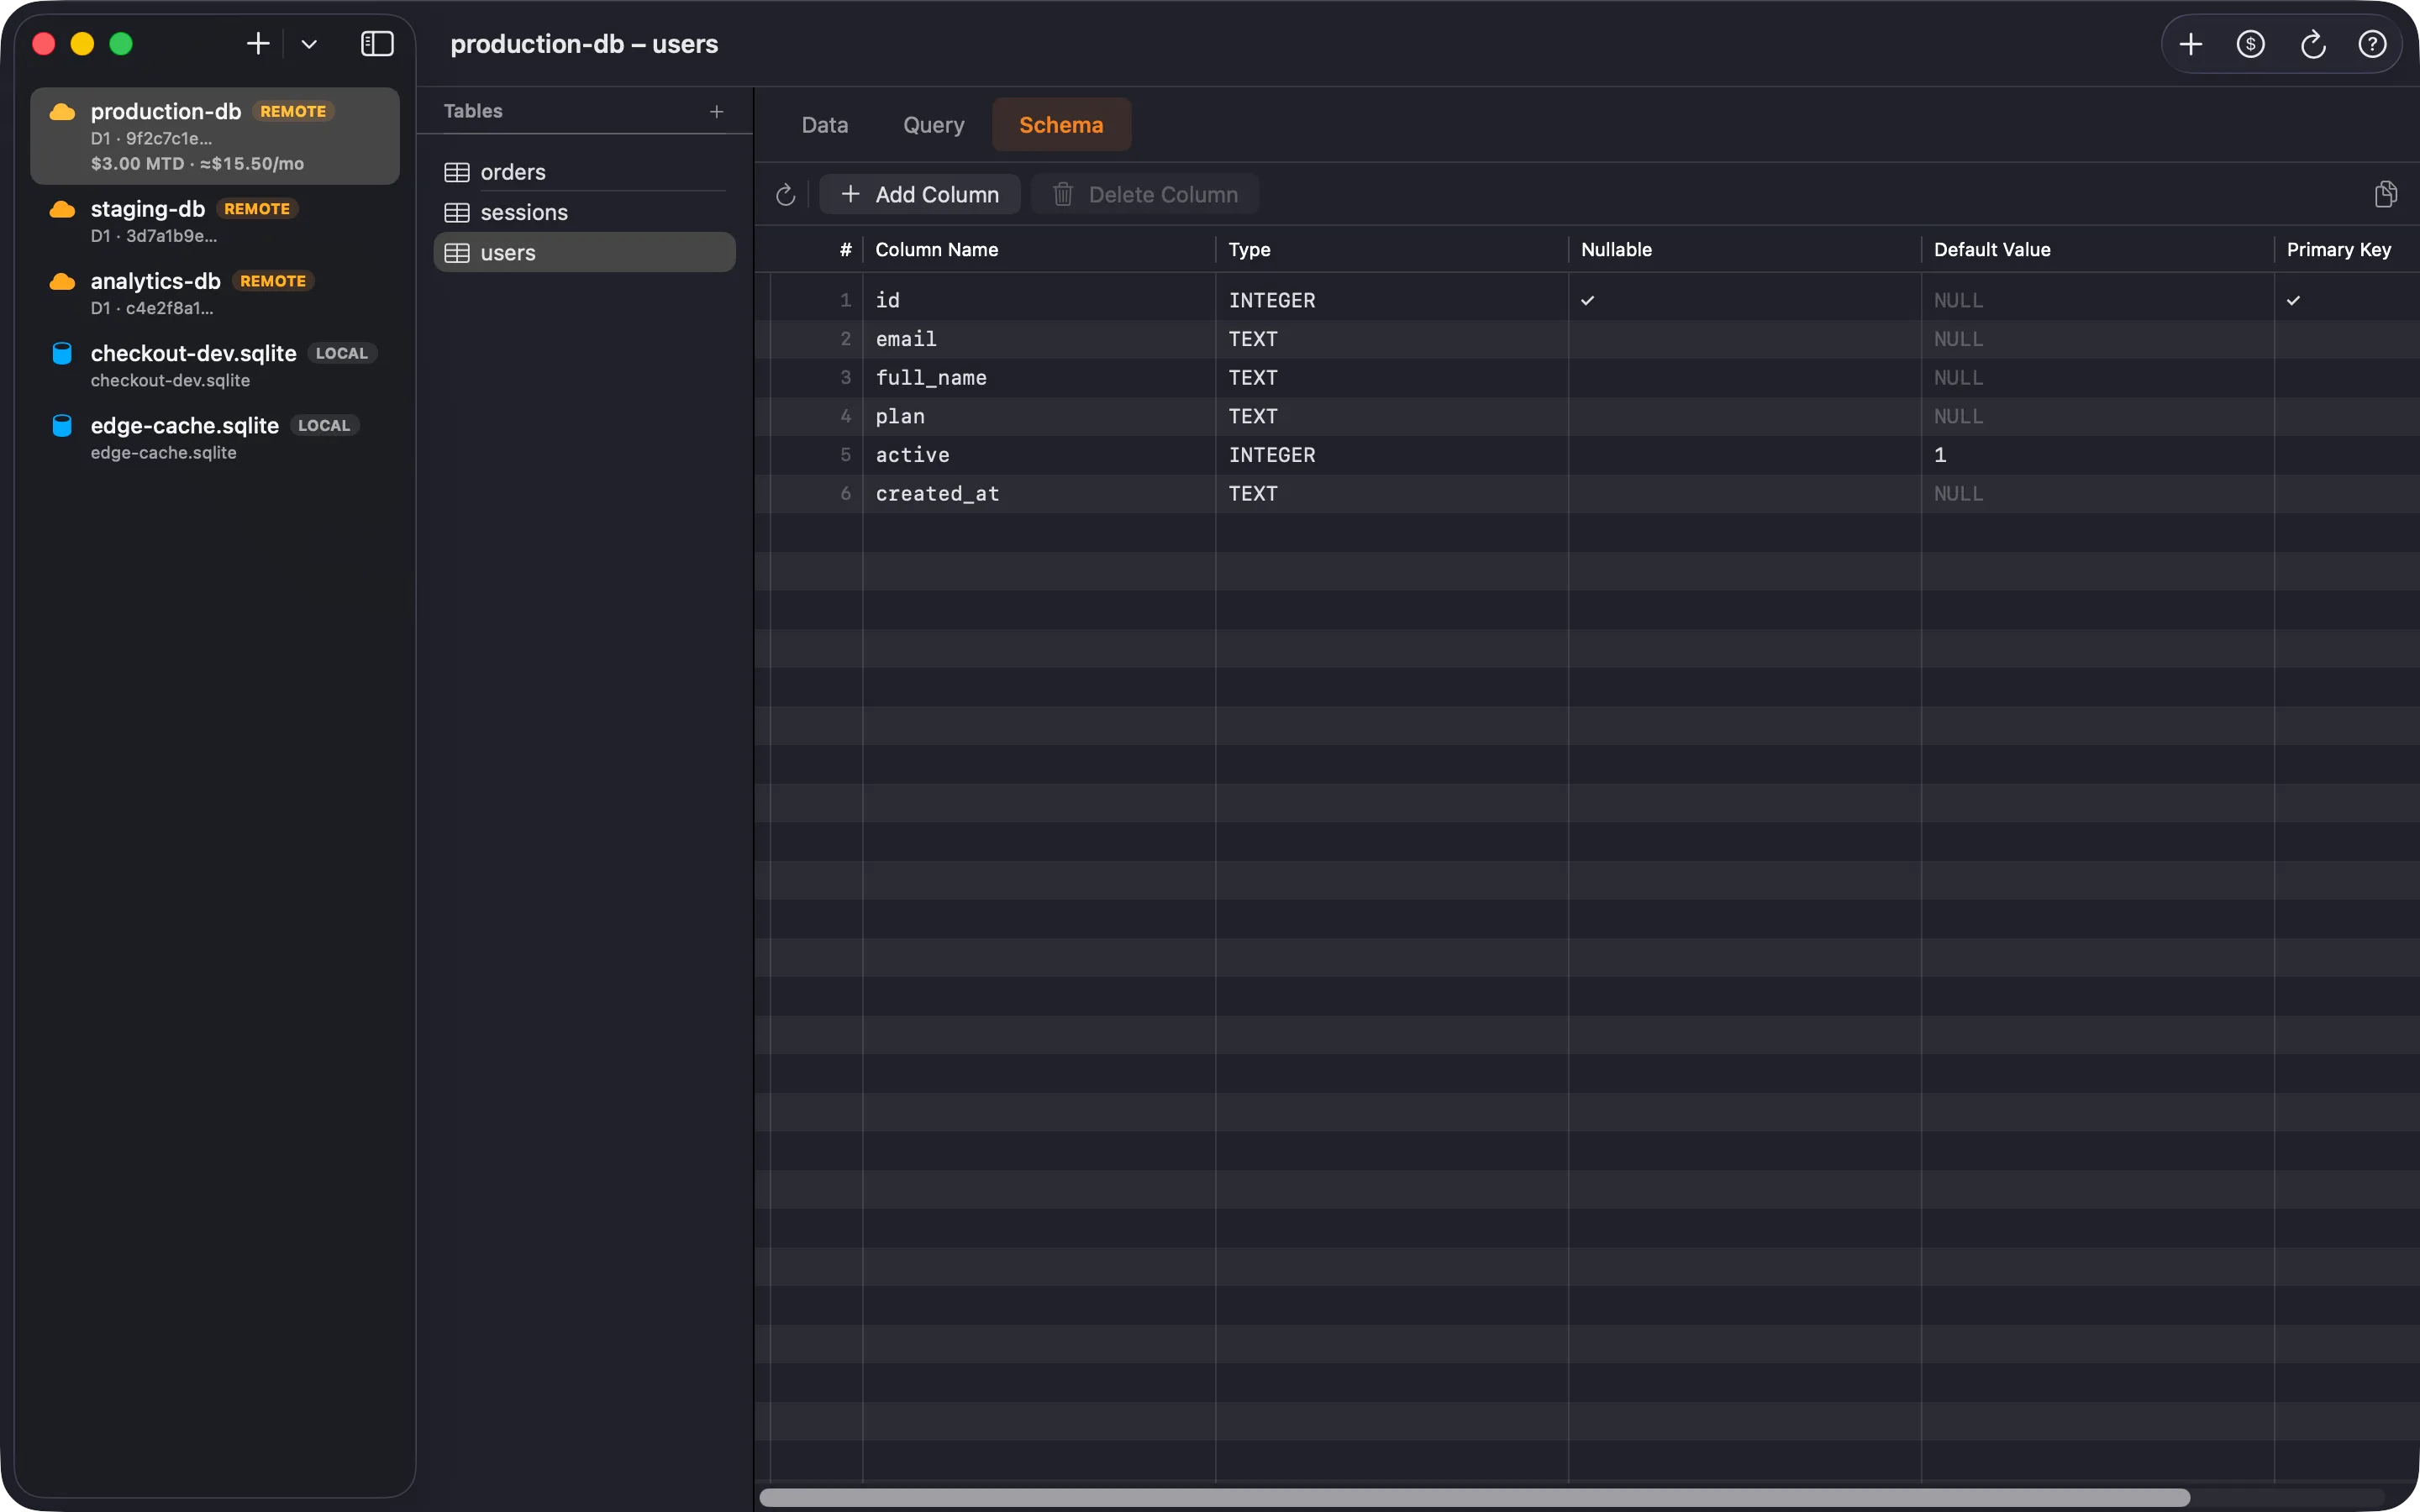Screen dimensions: 2420x1512
Task: Click the sessions table grid icon
Action: tap(457, 212)
